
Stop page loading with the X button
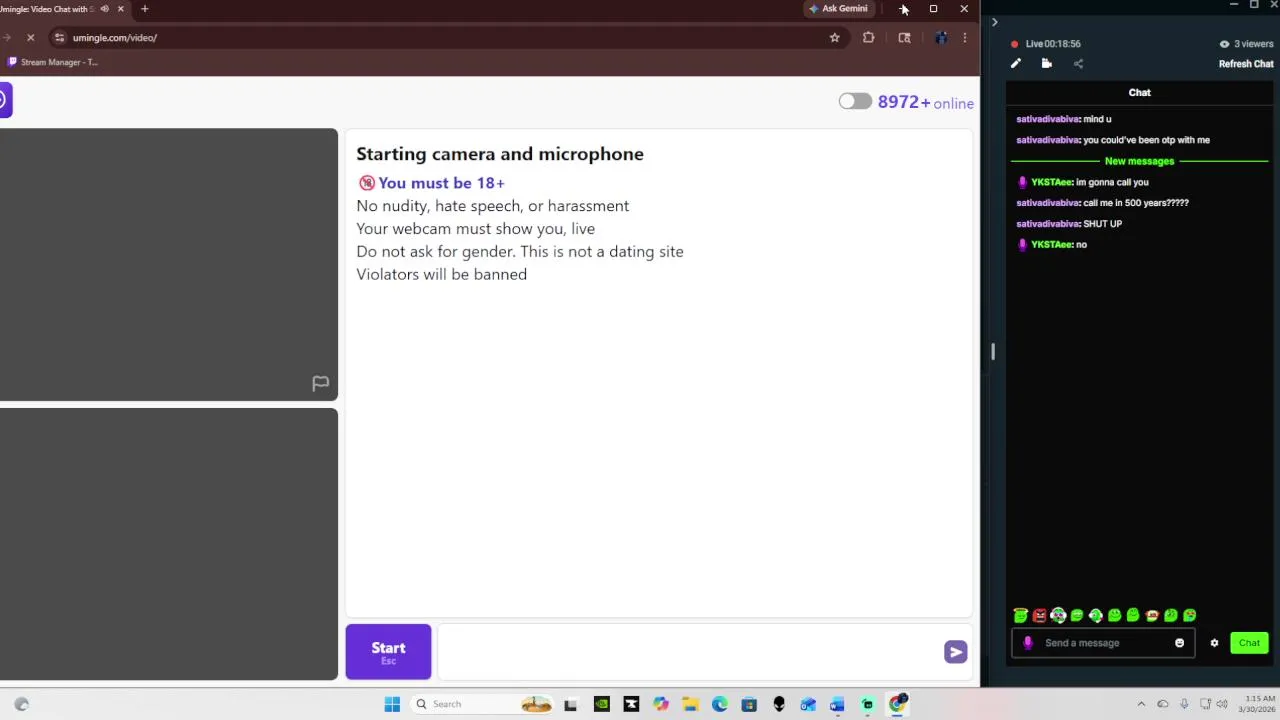[30, 38]
